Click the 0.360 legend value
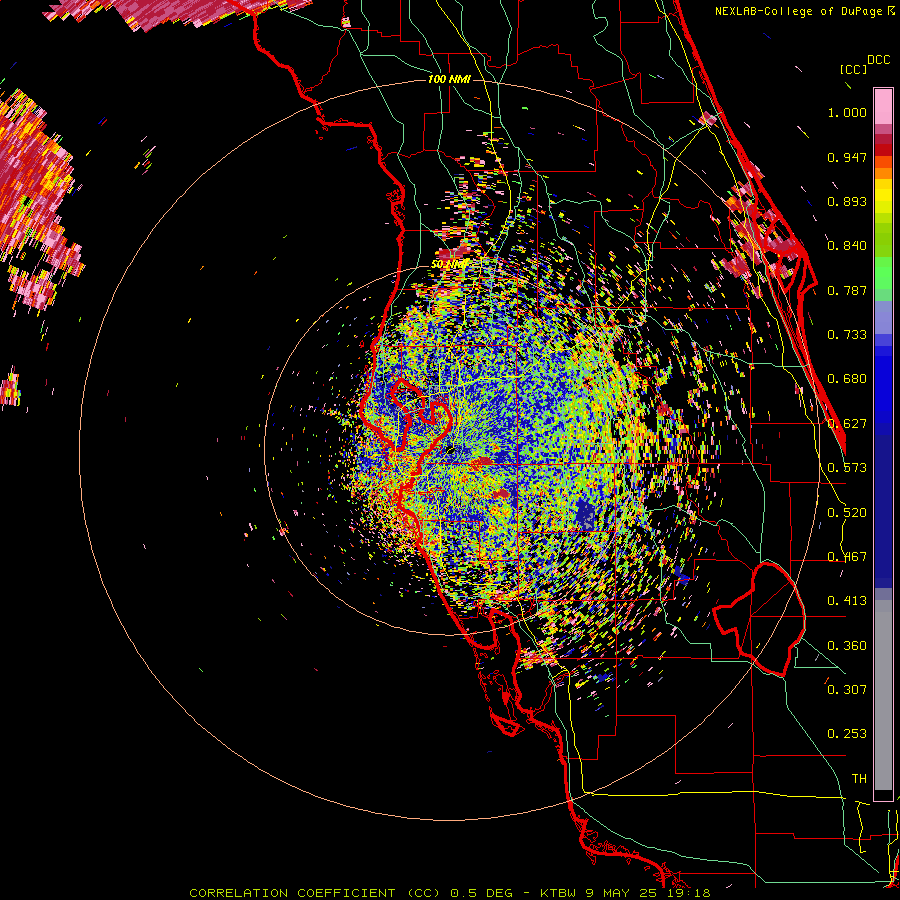The image size is (900, 900). pyautogui.click(x=847, y=646)
